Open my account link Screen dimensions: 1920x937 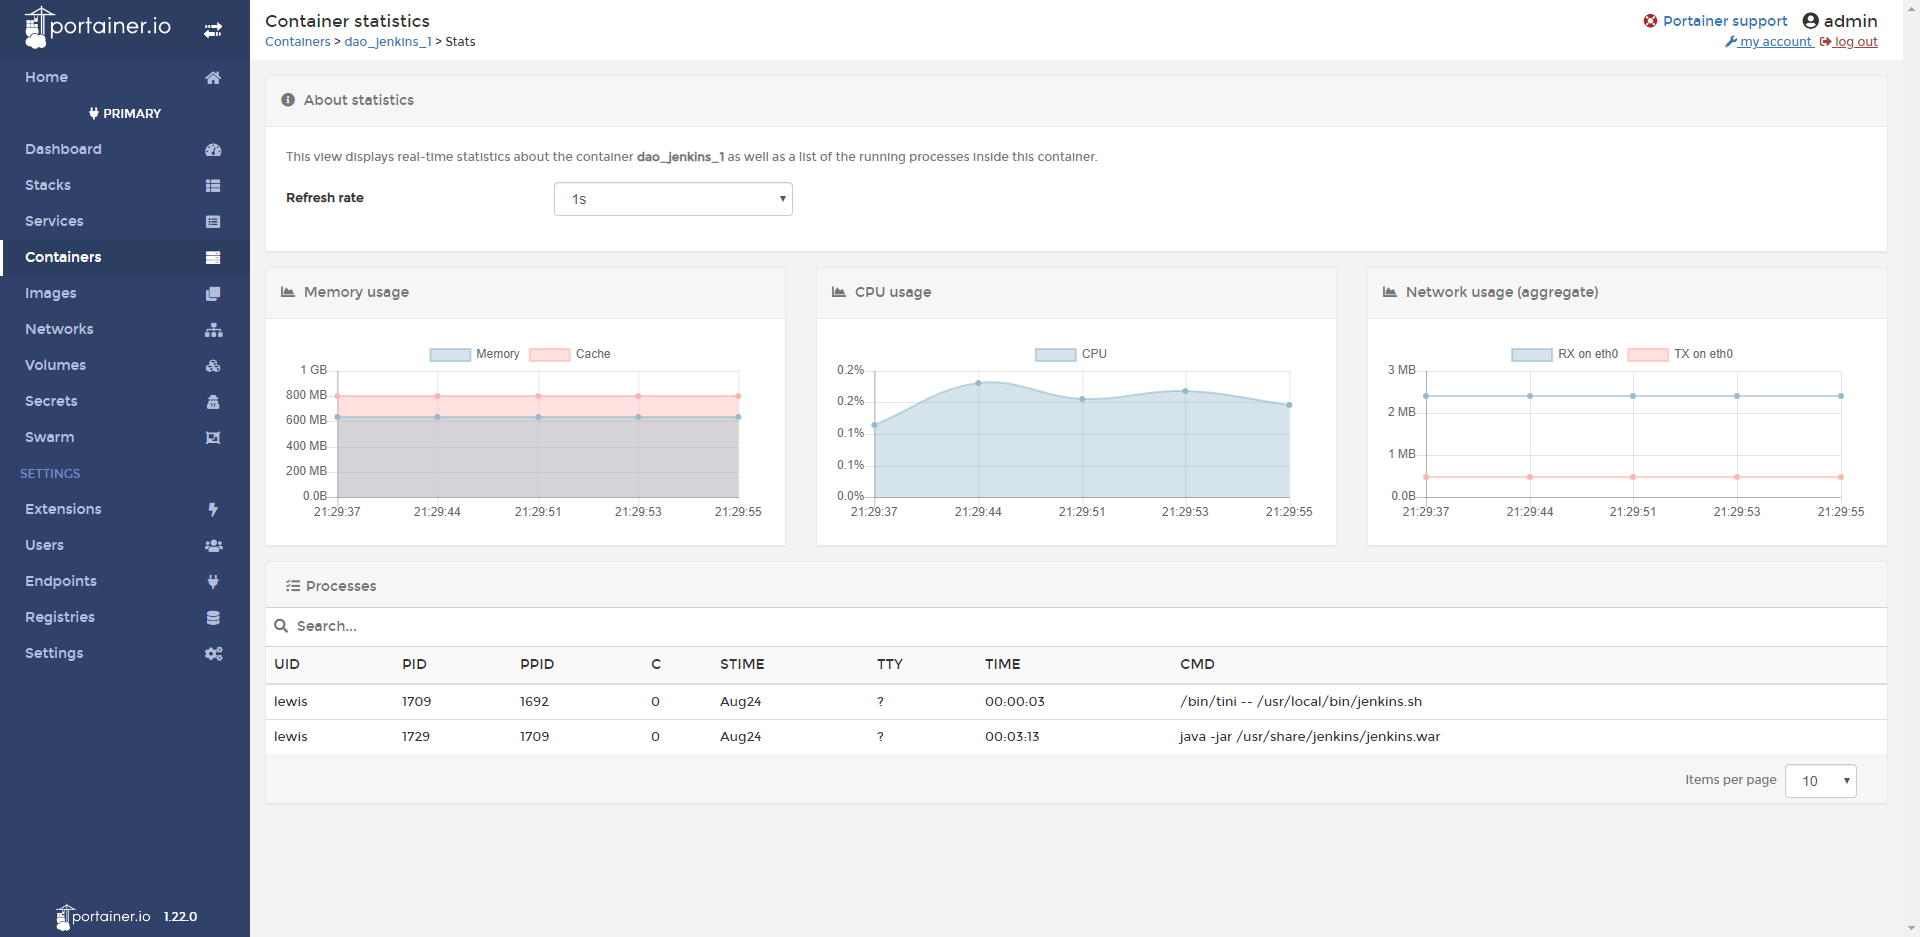[1769, 42]
